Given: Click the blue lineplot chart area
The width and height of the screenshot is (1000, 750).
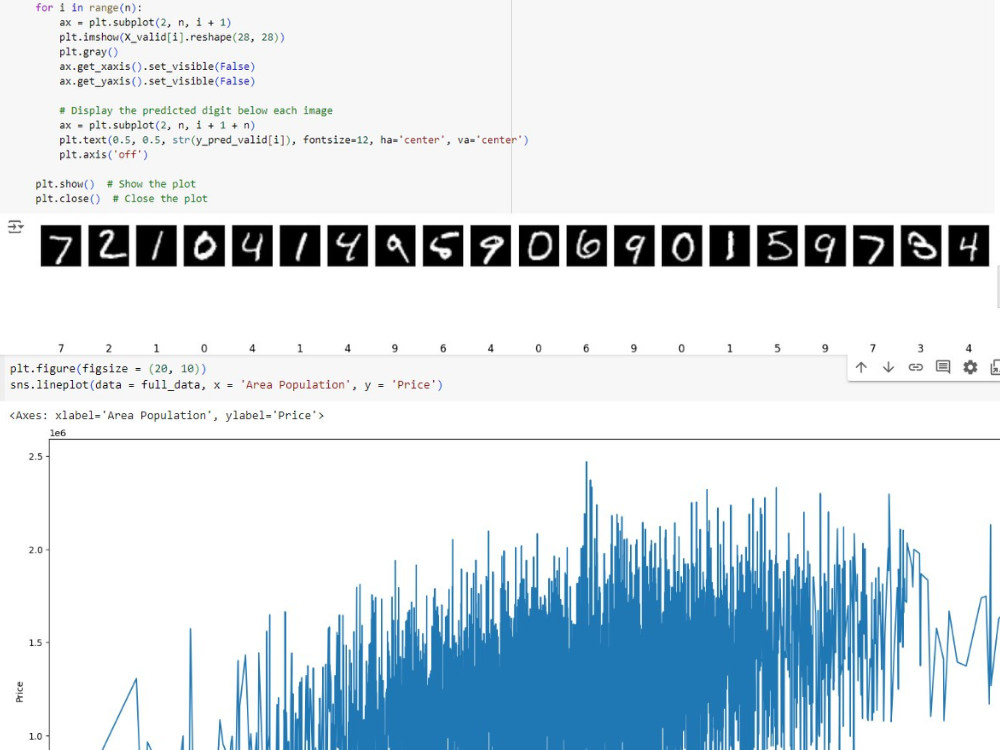Looking at the screenshot, I should [524, 594].
